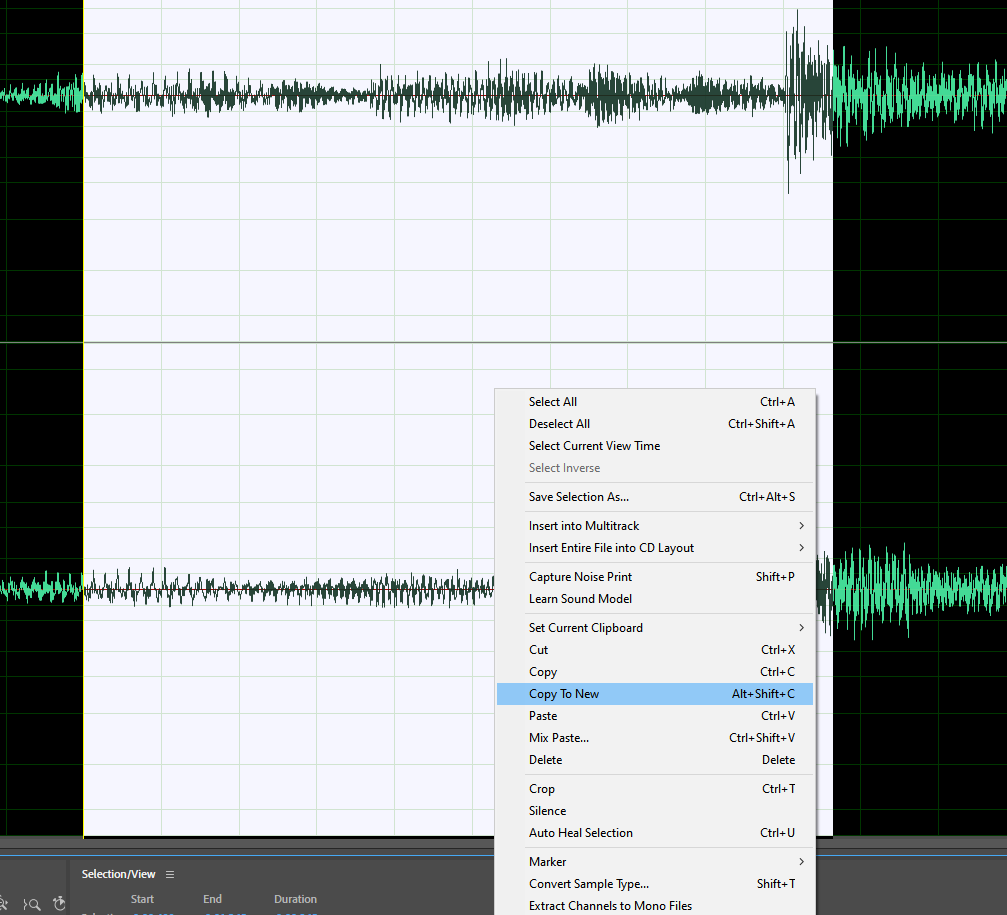The image size is (1007, 915).
Task: Choose Learn Sound Model
Action: pyautogui.click(x=580, y=599)
